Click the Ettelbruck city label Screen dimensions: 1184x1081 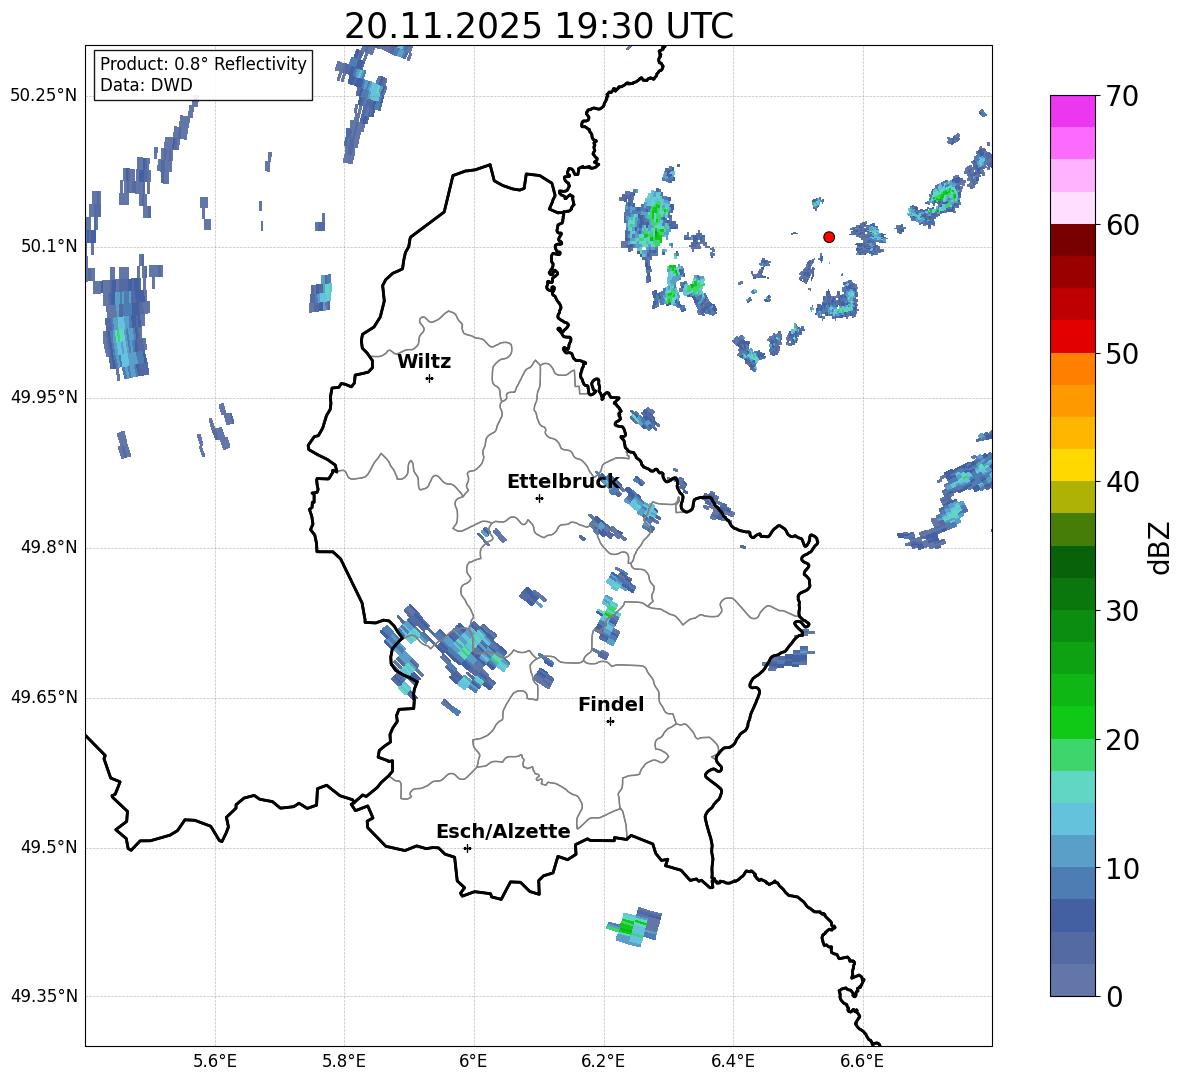coord(563,482)
